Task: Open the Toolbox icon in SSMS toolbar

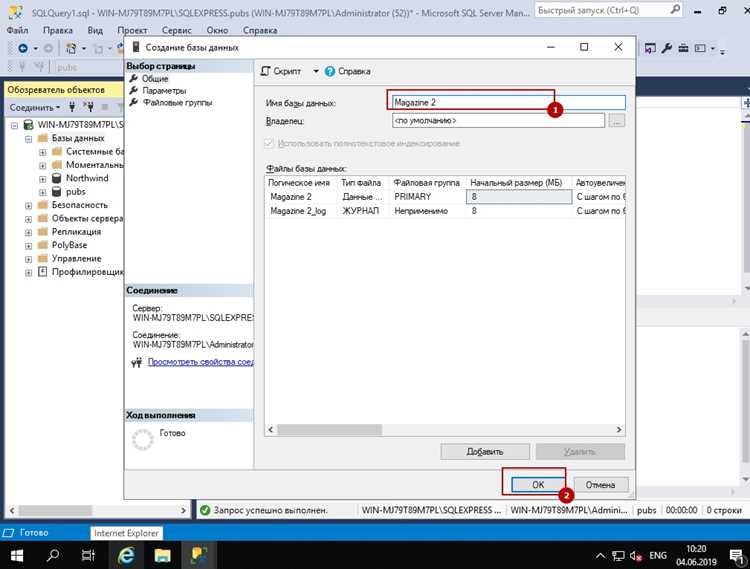Action: (x=684, y=48)
